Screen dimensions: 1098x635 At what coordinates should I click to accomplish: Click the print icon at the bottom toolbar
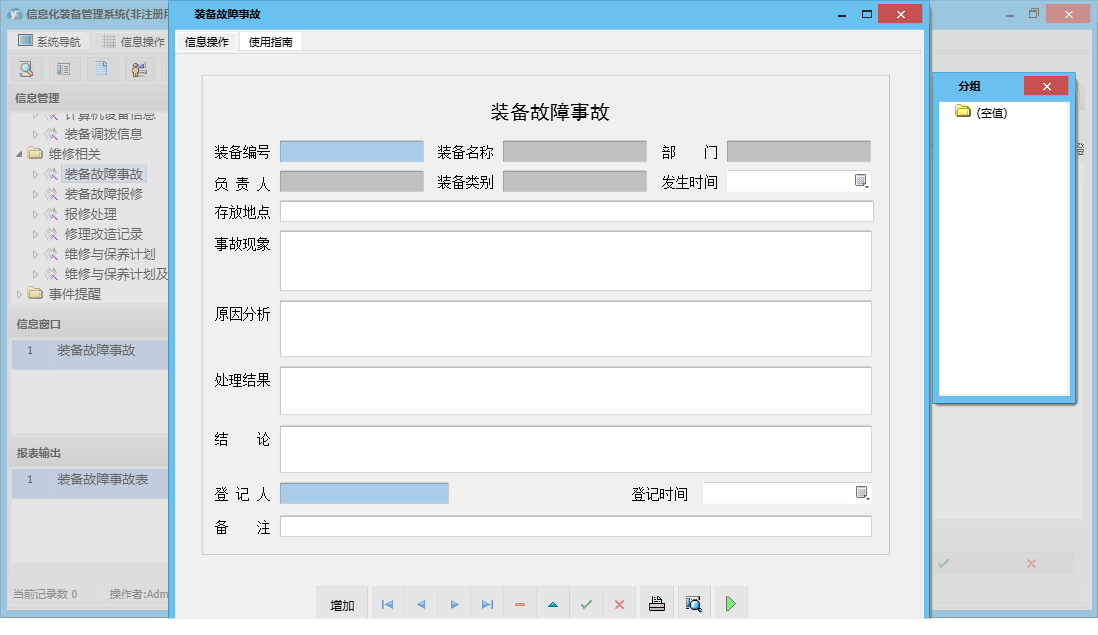(656, 602)
